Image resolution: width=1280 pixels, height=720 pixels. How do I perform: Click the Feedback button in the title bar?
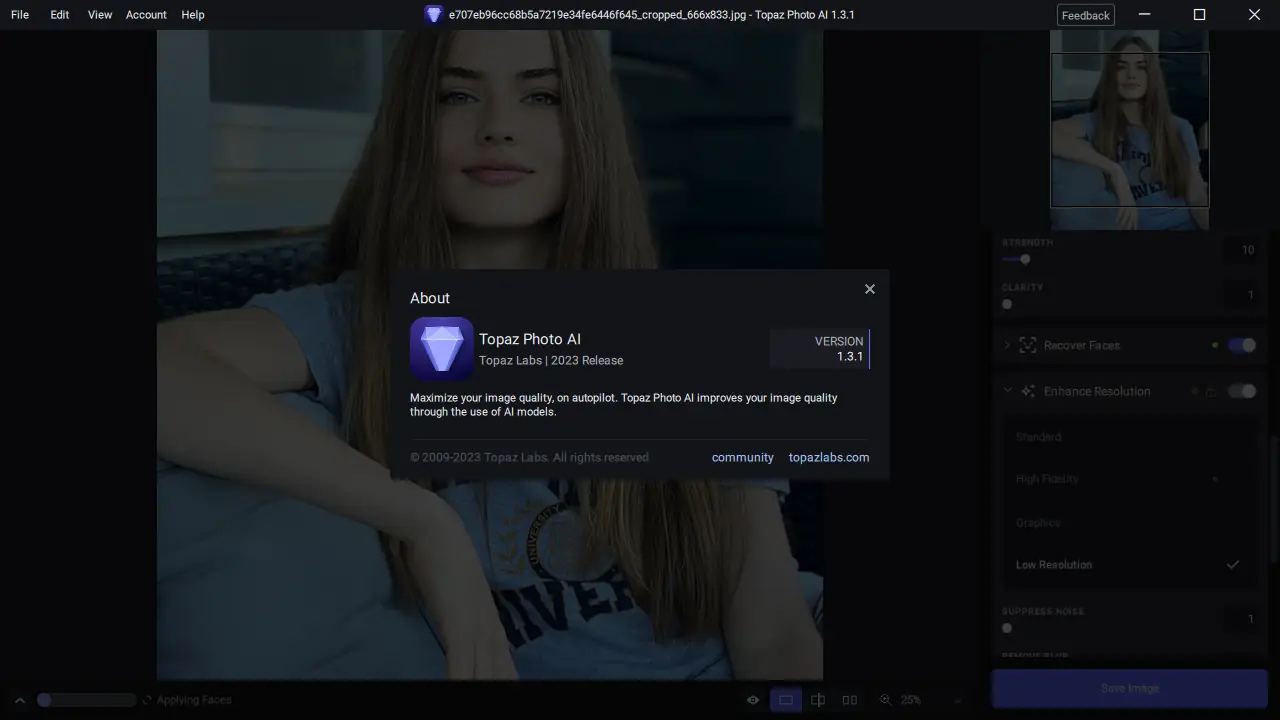pyautogui.click(x=1086, y=15)
